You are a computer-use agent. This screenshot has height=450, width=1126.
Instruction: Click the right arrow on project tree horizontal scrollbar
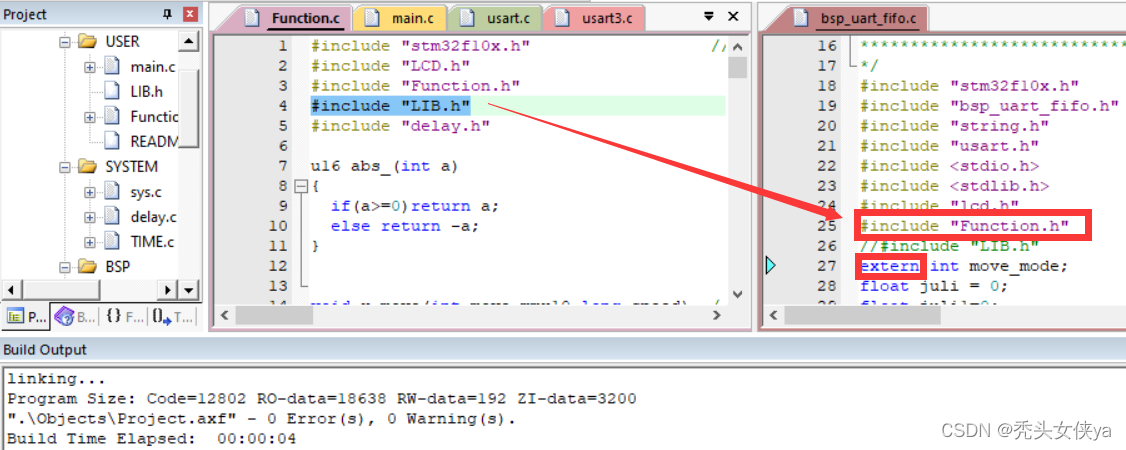167,290
